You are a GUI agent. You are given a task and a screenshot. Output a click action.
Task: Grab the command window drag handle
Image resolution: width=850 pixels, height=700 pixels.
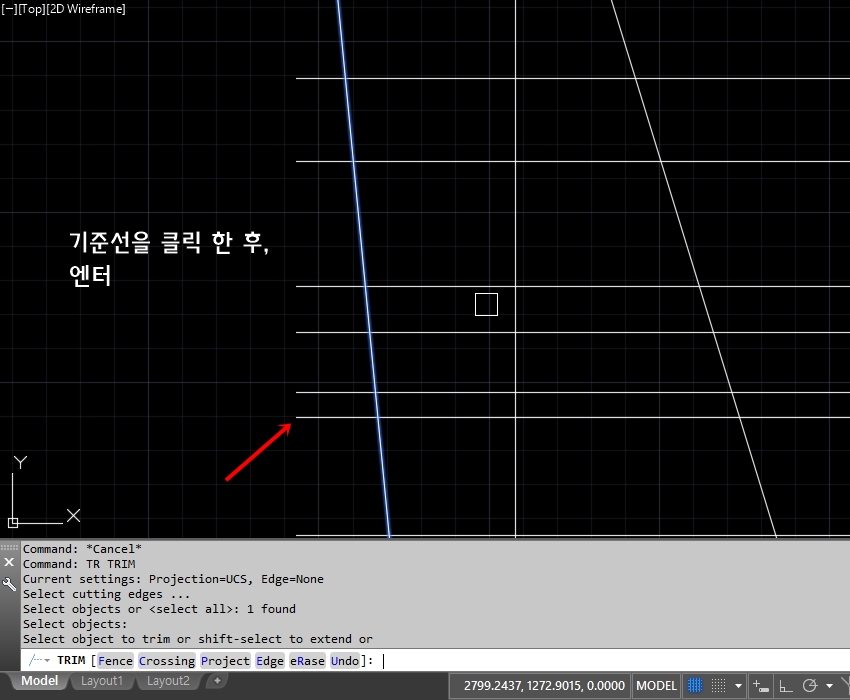tap(9, 548)
